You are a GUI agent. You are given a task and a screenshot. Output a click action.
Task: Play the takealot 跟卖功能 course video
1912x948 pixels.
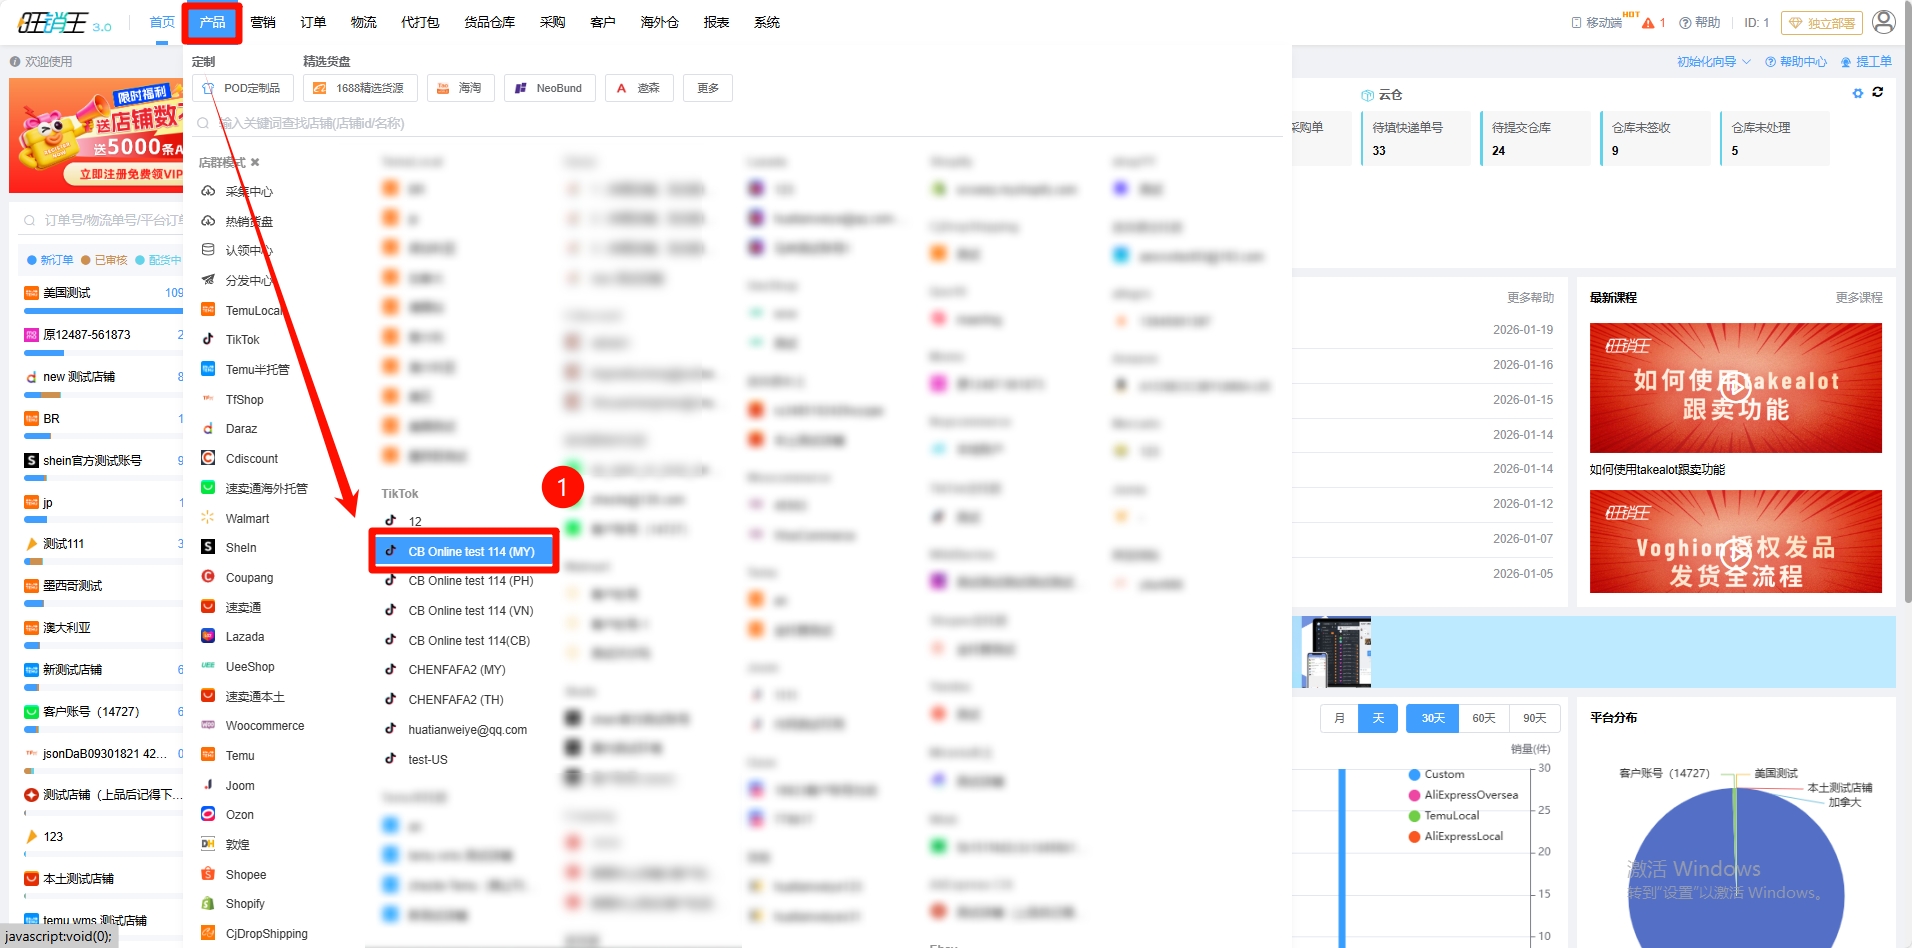(1735, 387)
